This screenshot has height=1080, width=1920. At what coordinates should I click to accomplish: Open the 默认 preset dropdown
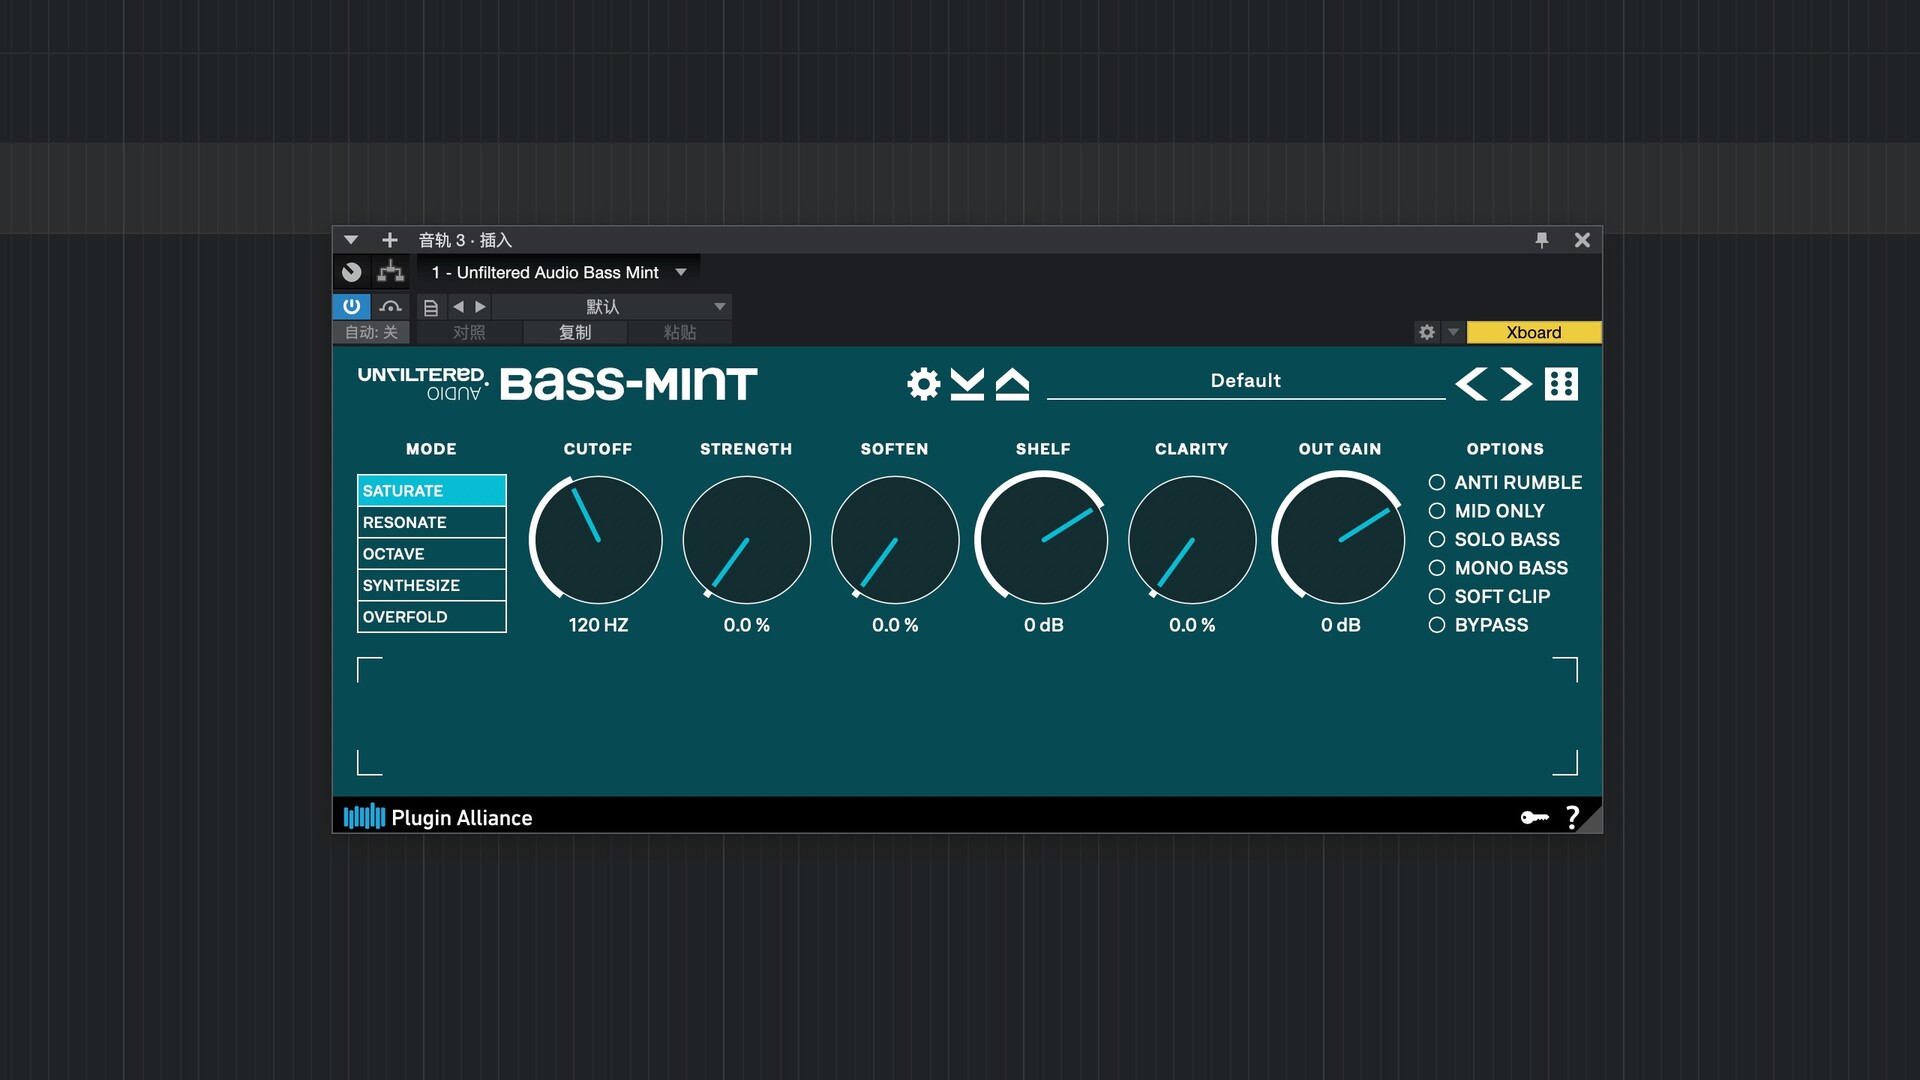[x=612, y=306]
